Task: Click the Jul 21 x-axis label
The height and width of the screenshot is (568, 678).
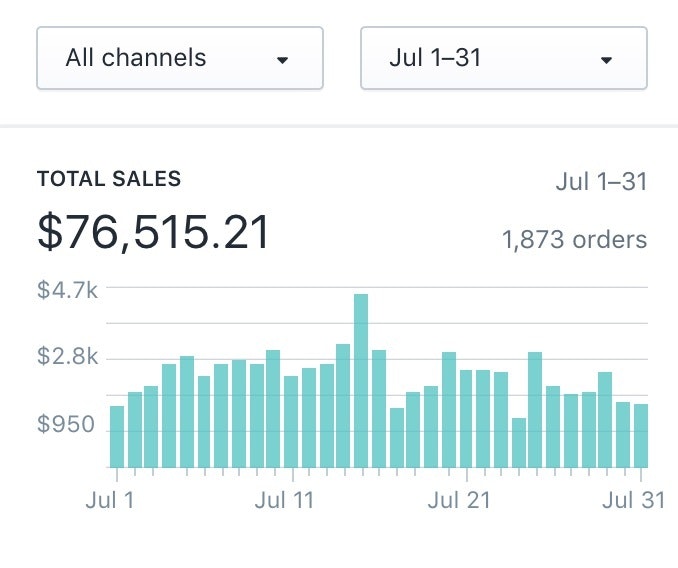Action: tap(459, 500)
